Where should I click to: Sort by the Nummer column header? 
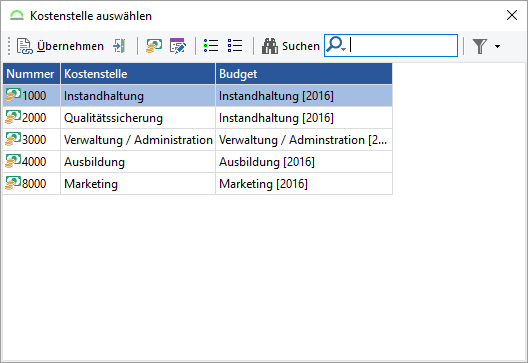pos(31,73)
